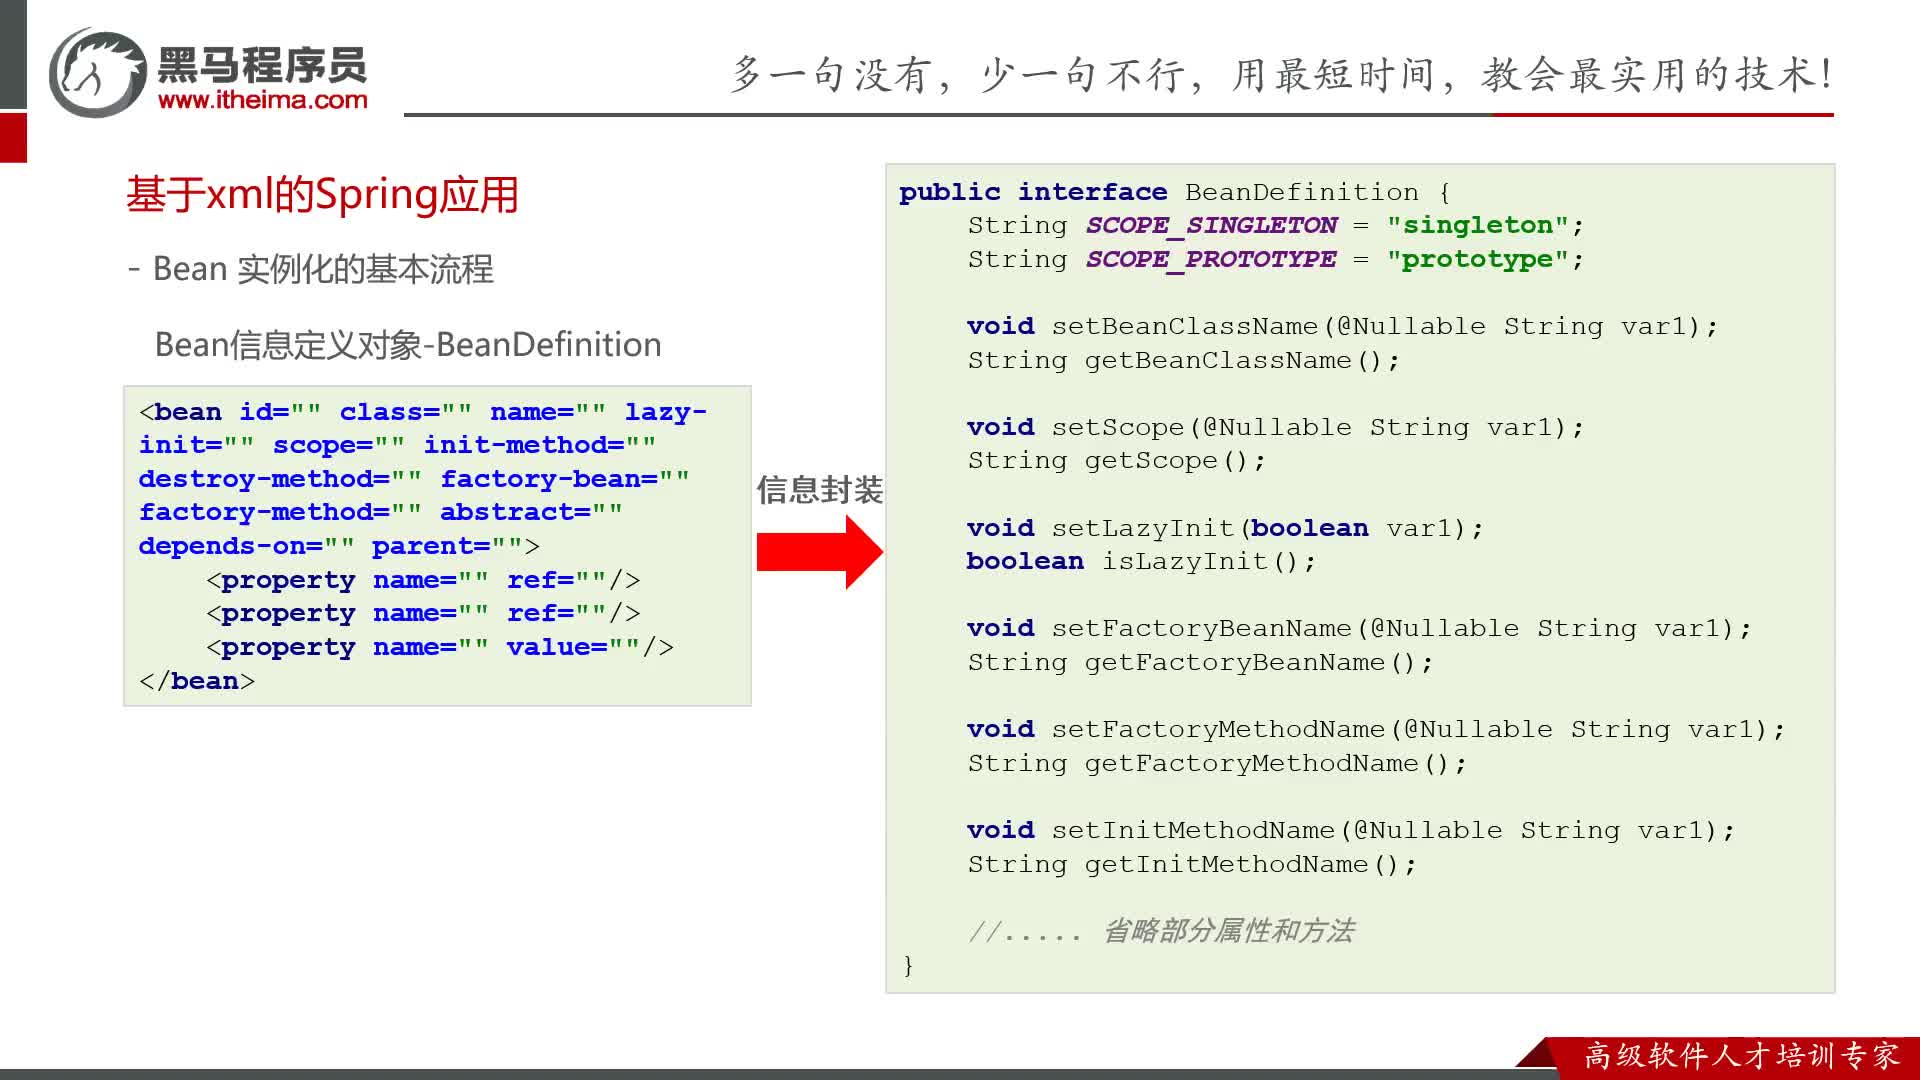The width and height of the screenshot is (1920, 1080).
Task: Click the getFactoryMethodName() line
Action: pos(1217,763)
